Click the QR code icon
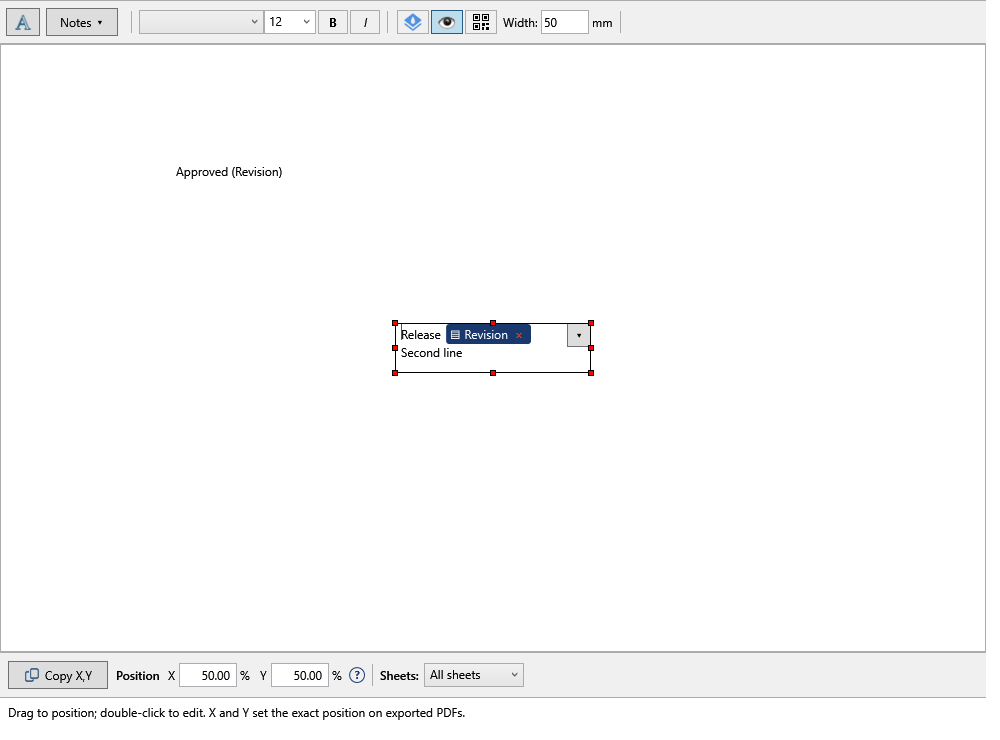 click(x=481, y=22)
